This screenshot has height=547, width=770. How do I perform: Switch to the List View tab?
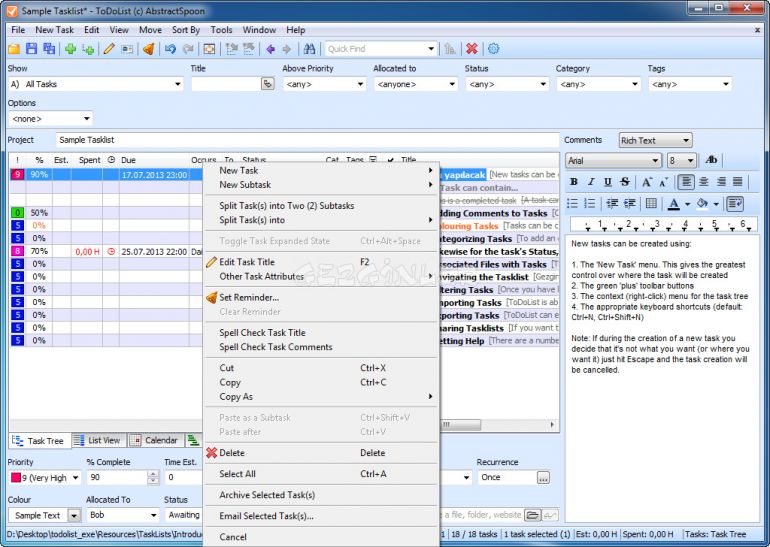pyautogui.click(x=98, y=440)
